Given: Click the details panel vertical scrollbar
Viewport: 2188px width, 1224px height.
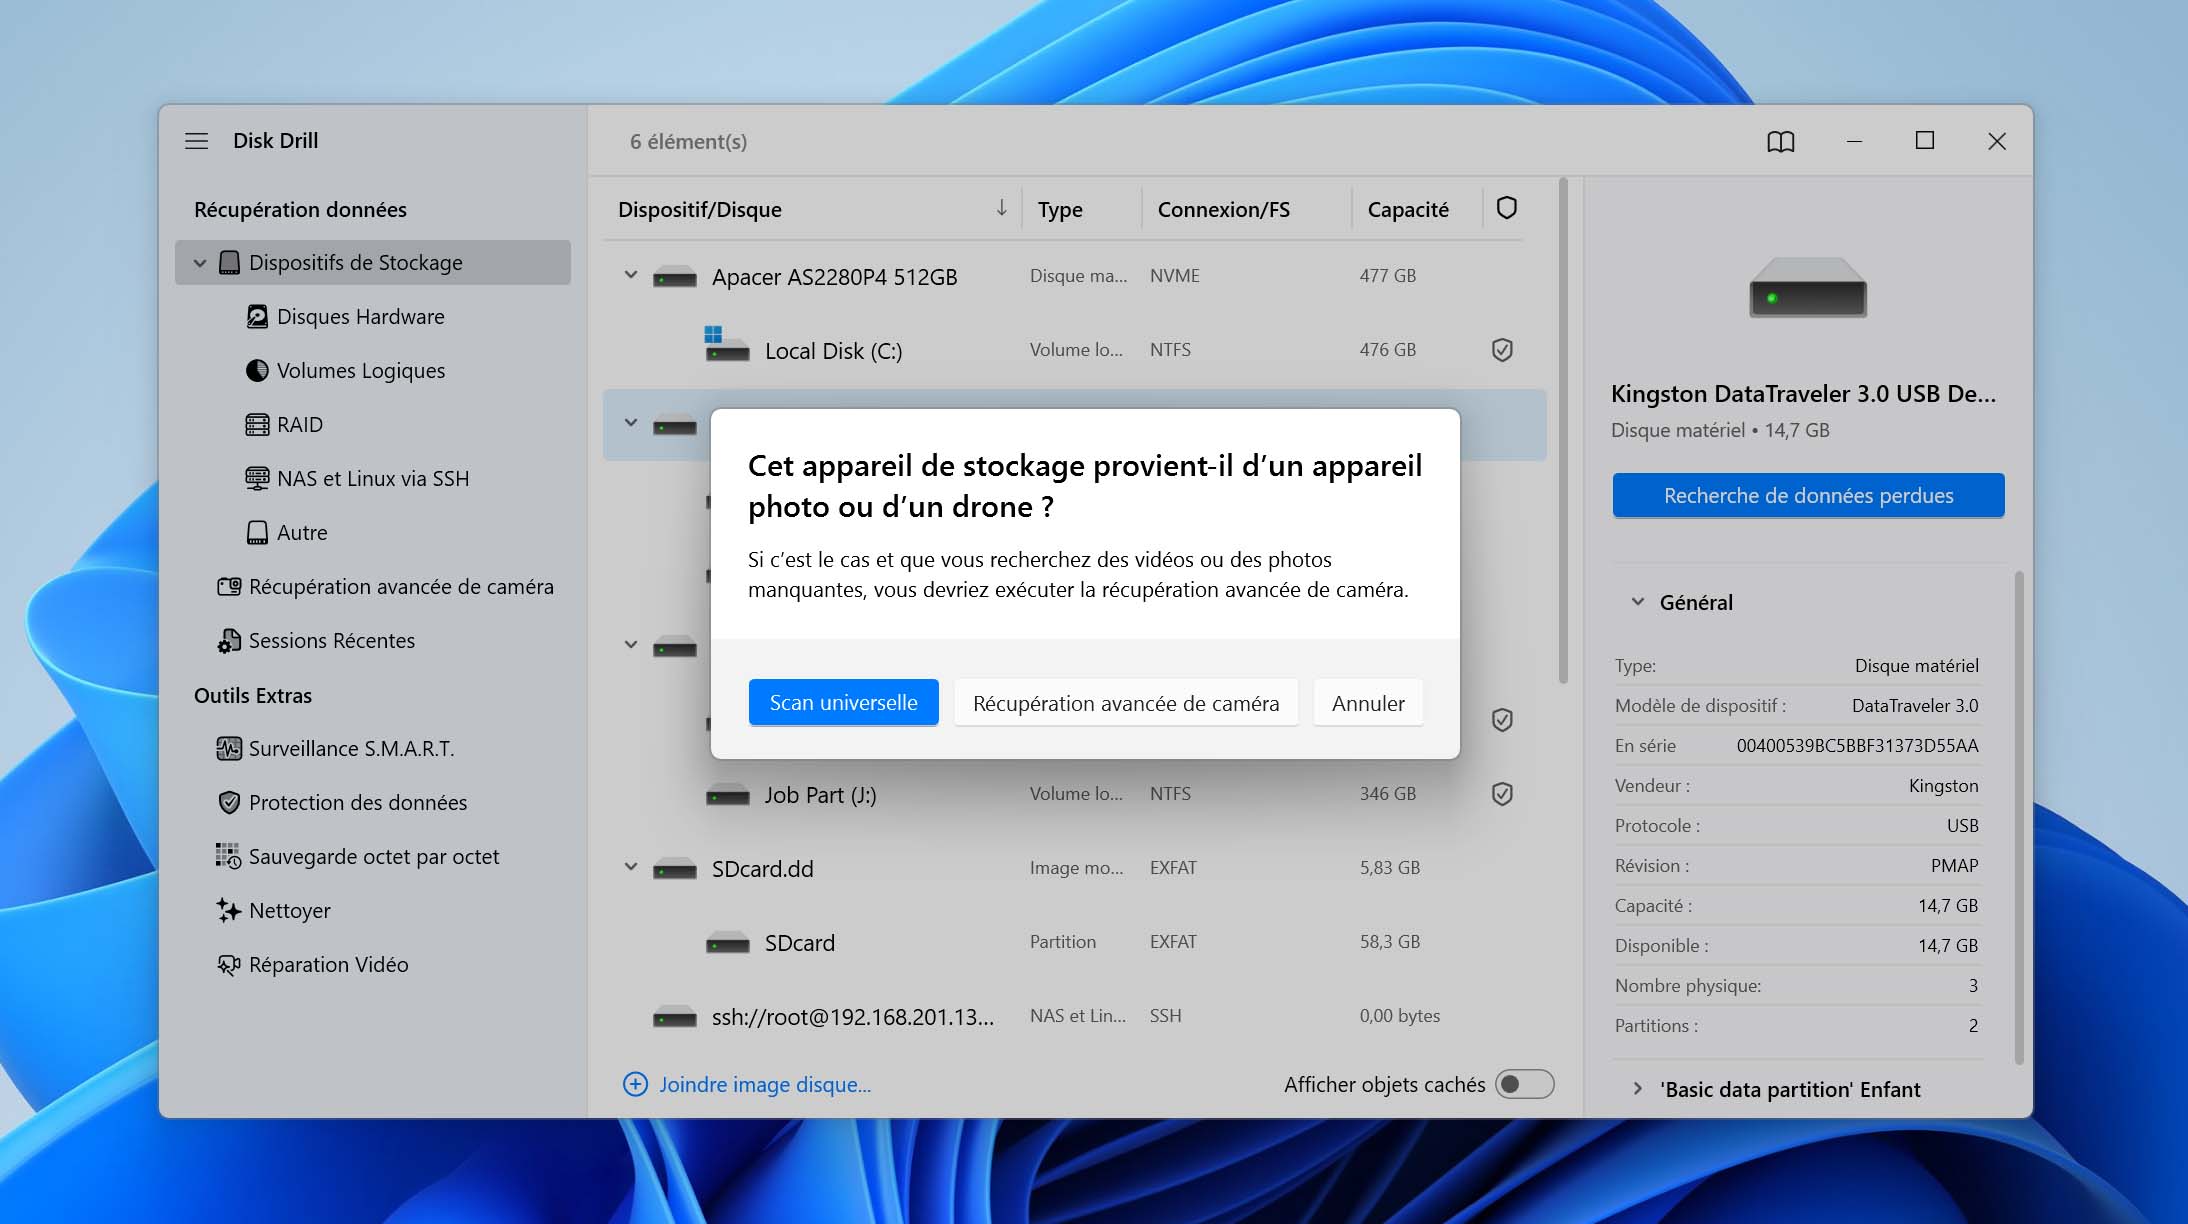Looking at the screenshot, I should click(2018, 817).
